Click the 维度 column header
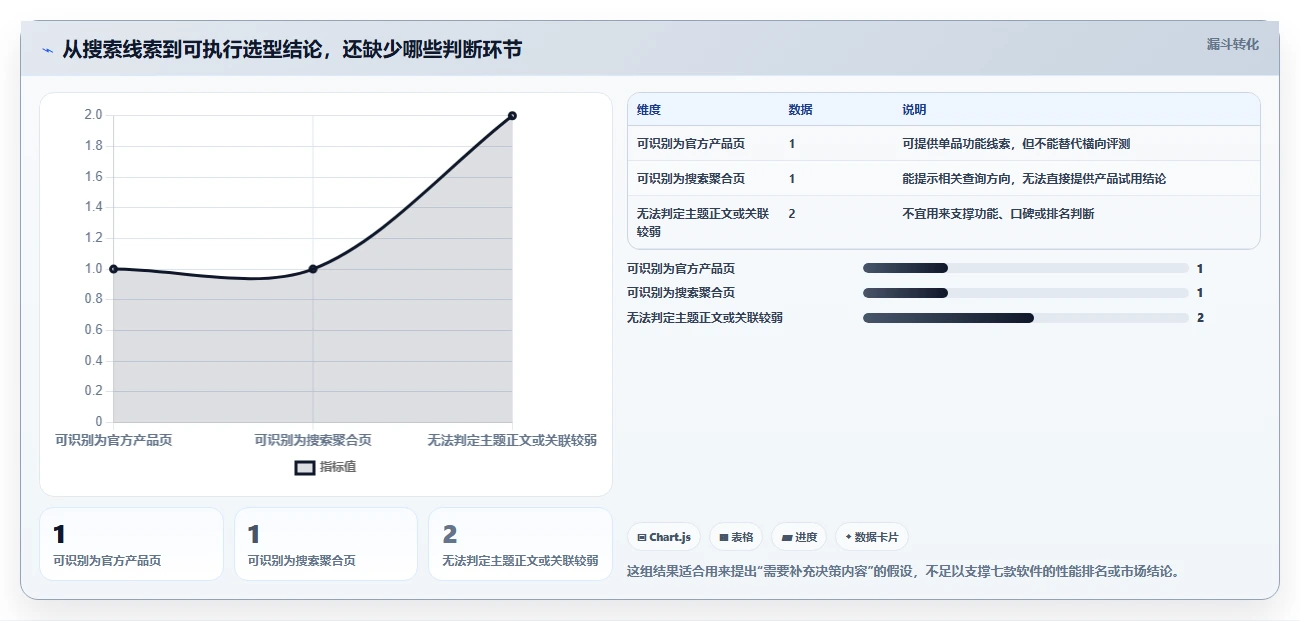This screenshot has width=1300, height=621. tap(649, 110)
